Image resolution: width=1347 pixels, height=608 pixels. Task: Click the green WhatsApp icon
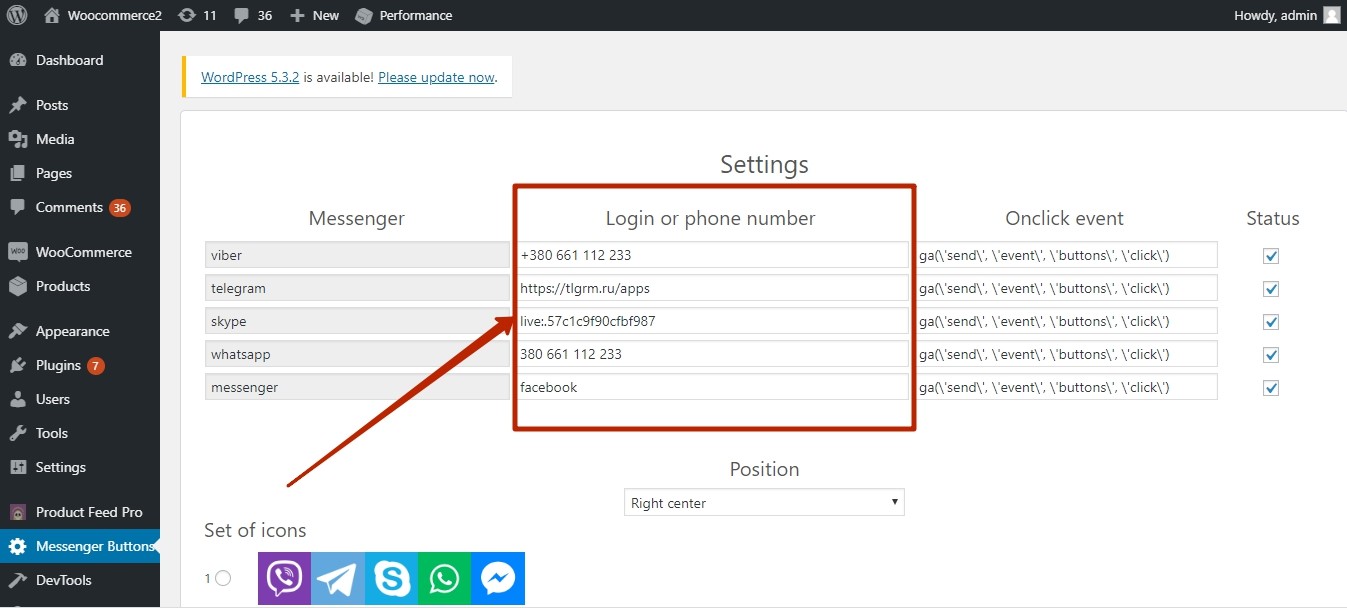point(444,578)
